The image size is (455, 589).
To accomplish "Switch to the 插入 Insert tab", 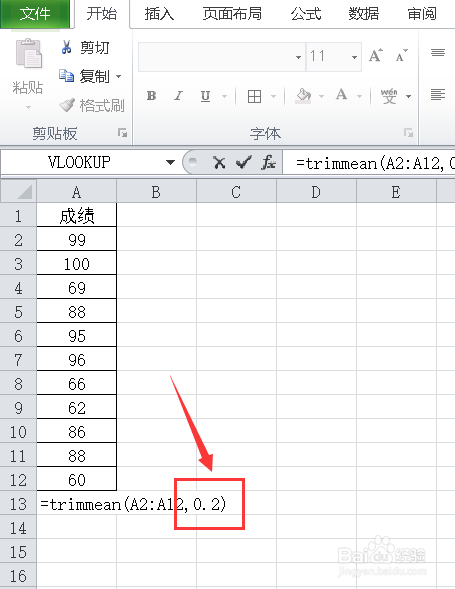I will point(159,14).
